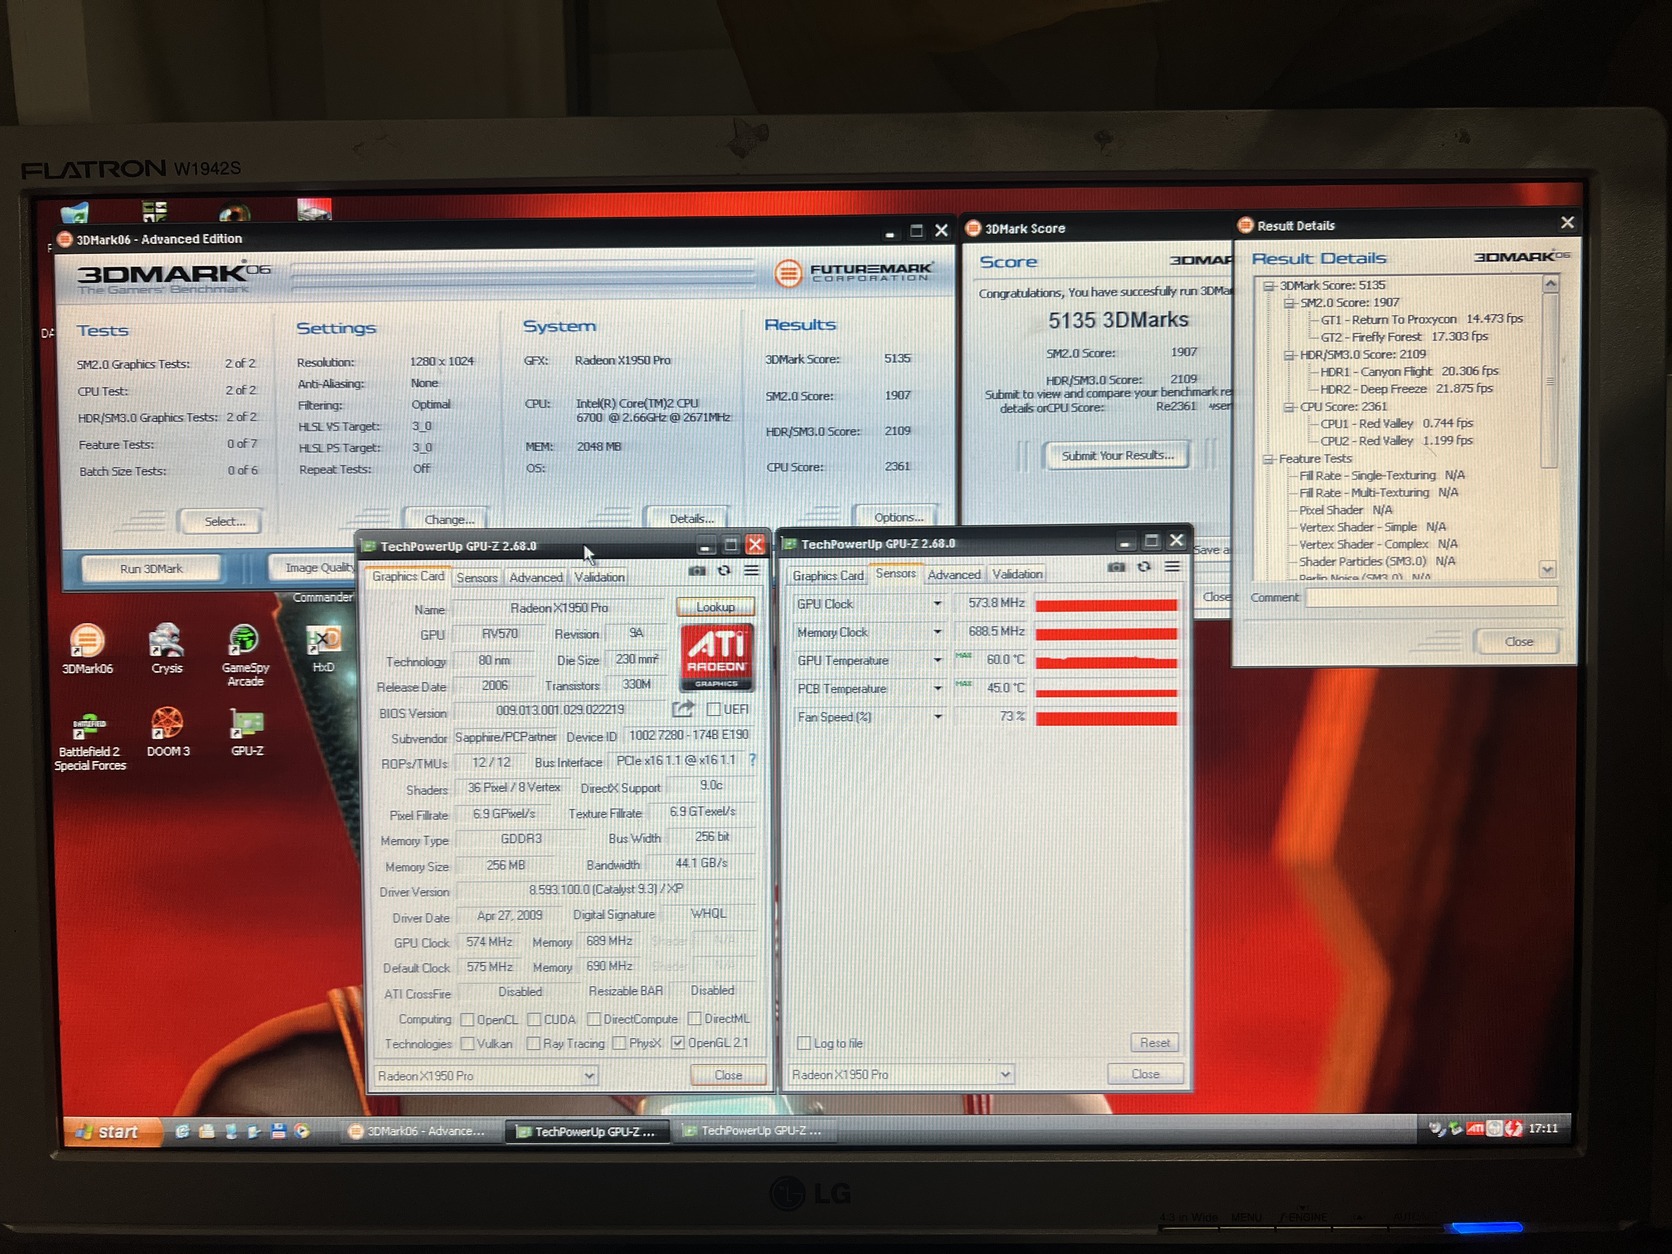Click the DOOM 3 desktop icon

click(x=168, y=732)
